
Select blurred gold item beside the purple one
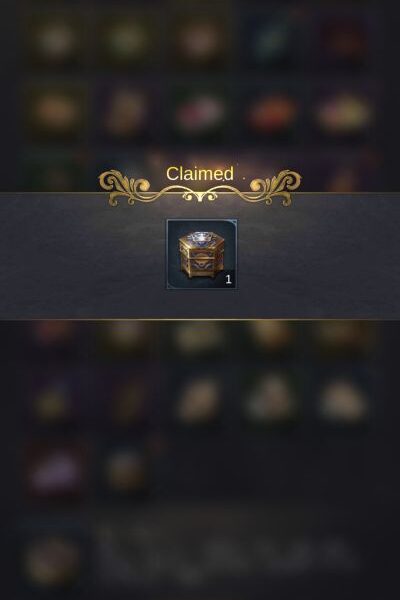[x=126, y=470]
